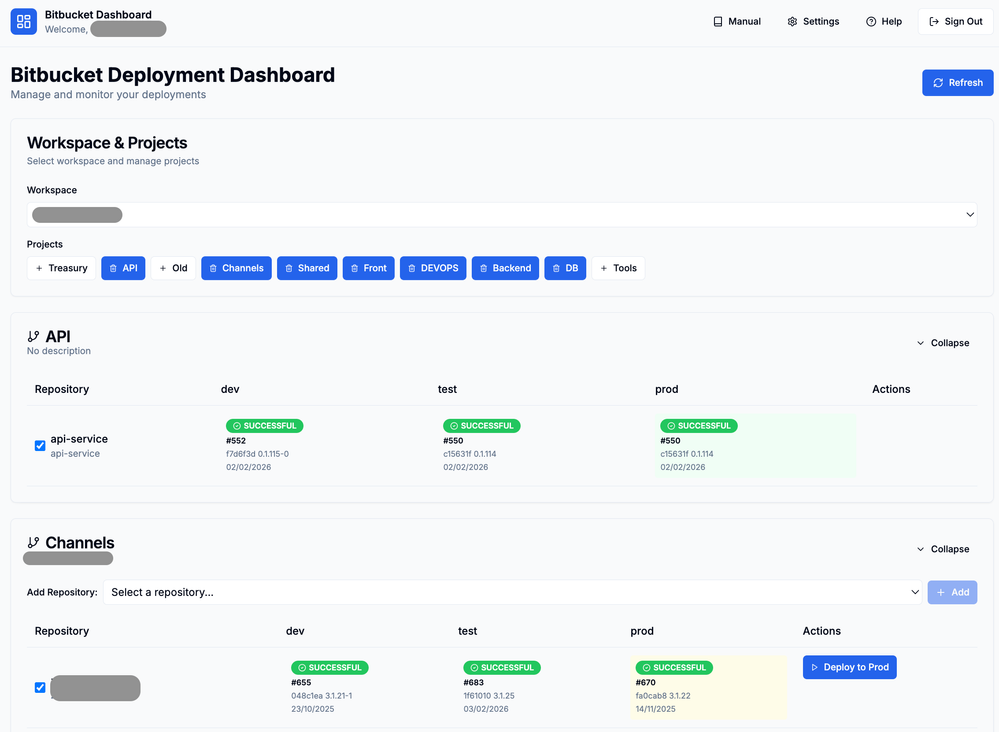
Task: Click the Bitbucket Dashboard grid logo icon
Action: pyautogui.click(x=24, y=22)
